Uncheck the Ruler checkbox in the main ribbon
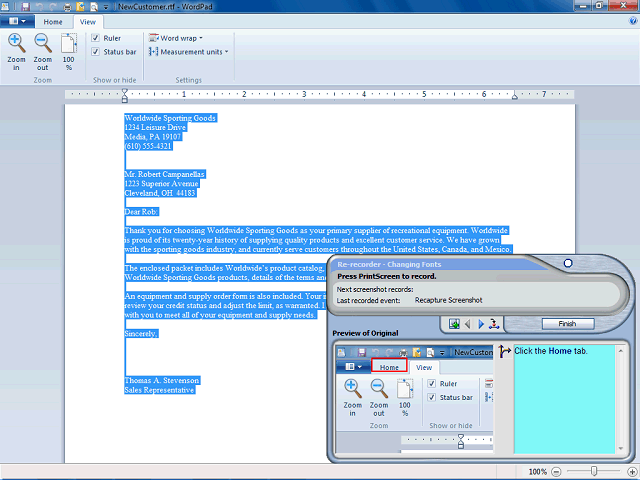640x480 pixels. tap(96, 38)
